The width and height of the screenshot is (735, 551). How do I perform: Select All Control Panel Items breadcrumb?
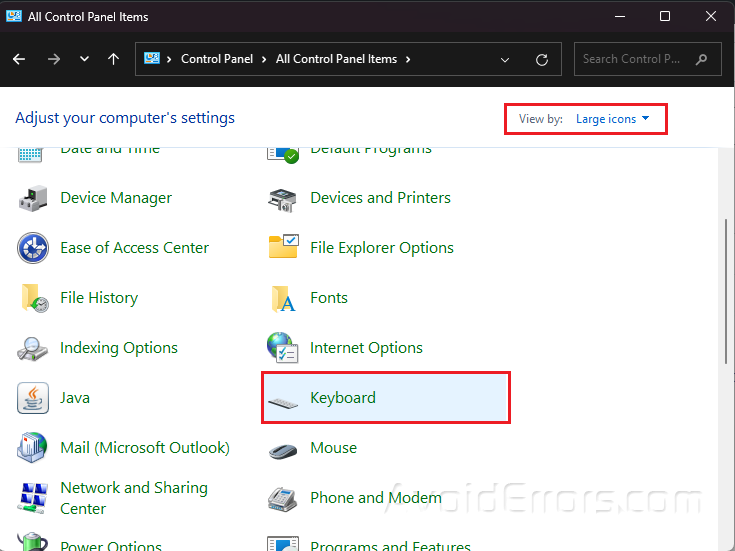336,59
